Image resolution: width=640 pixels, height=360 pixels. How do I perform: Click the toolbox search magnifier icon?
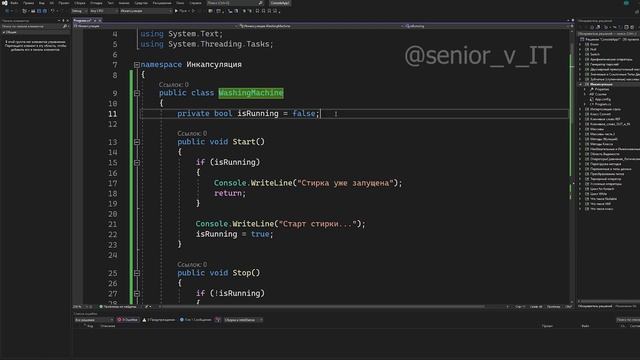64,26
